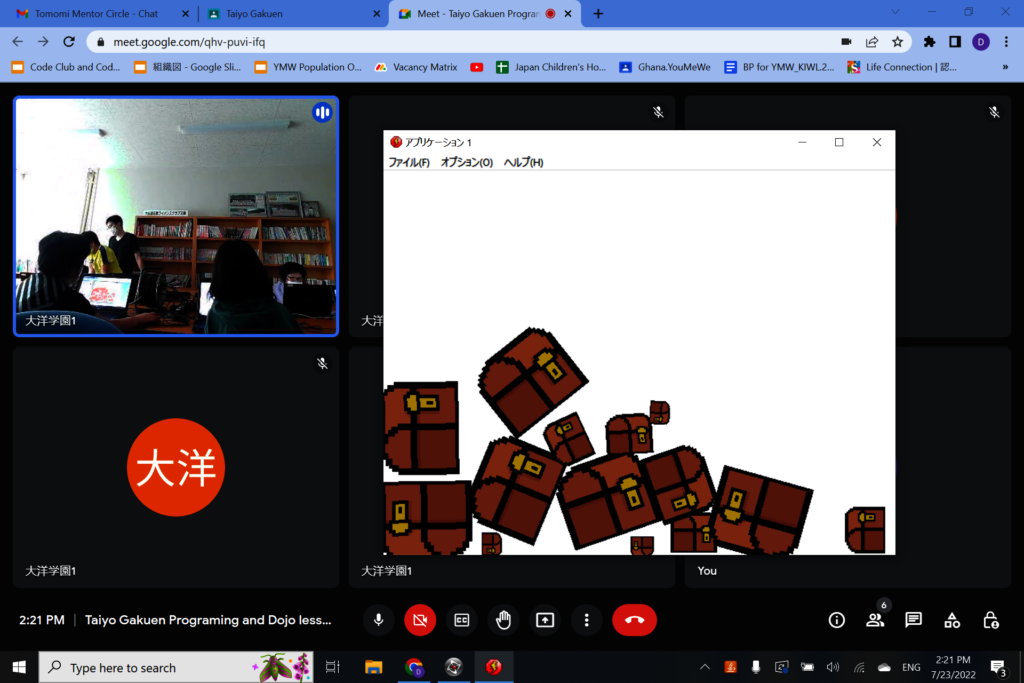Show hidden system tray icons
This screenshot has height=683, width=1024.
pyautogui.click(x=705, y=667)
